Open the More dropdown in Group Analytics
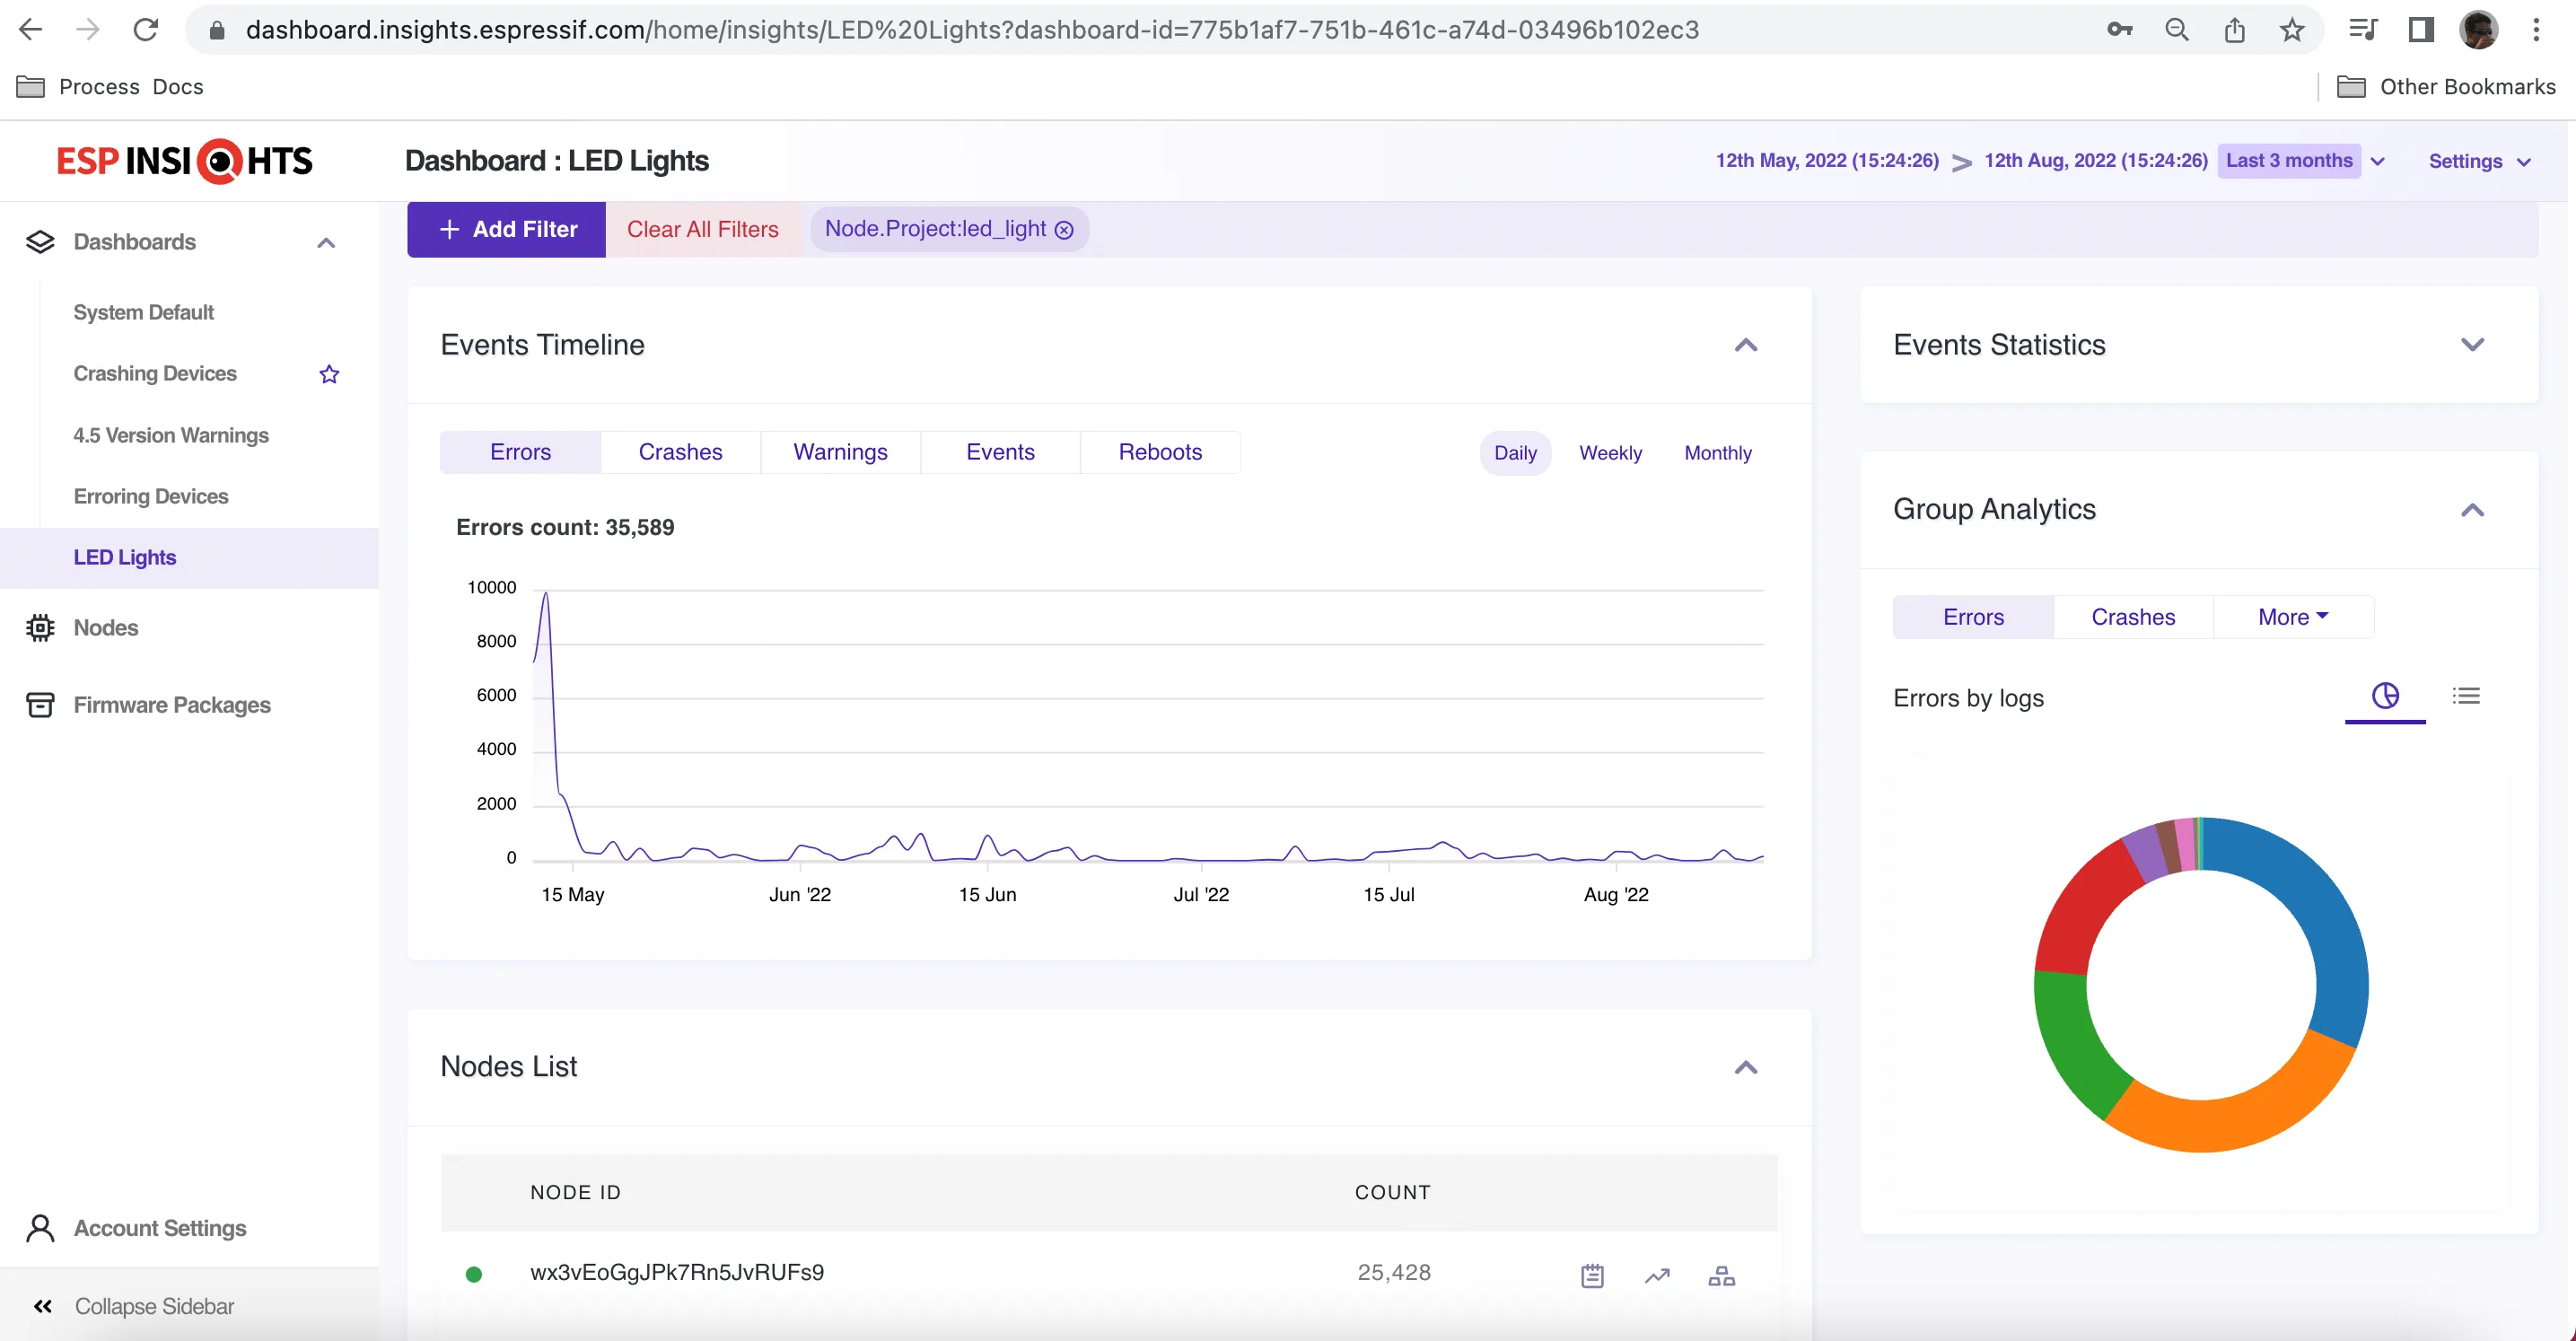 point(2293,617)
